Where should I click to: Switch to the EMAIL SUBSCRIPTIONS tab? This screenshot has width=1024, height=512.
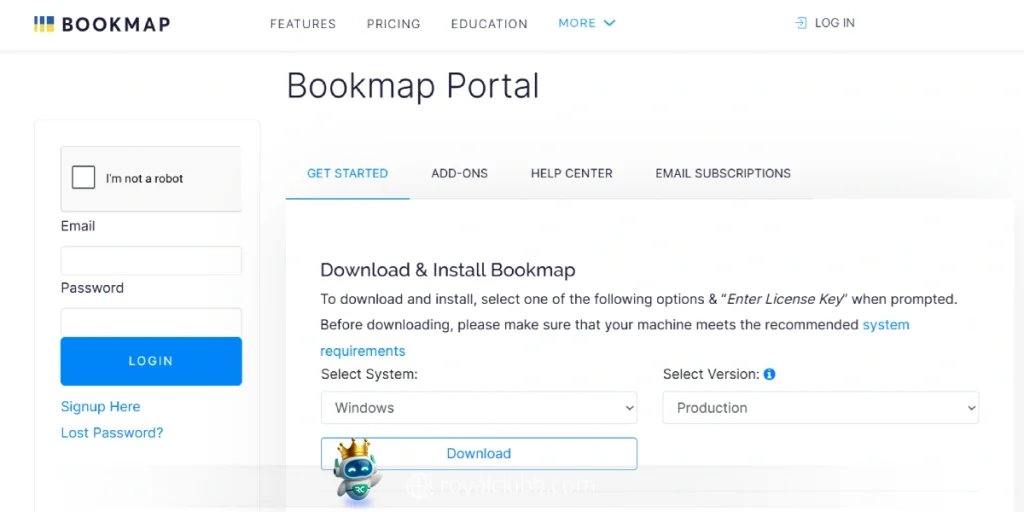(723, 174)
